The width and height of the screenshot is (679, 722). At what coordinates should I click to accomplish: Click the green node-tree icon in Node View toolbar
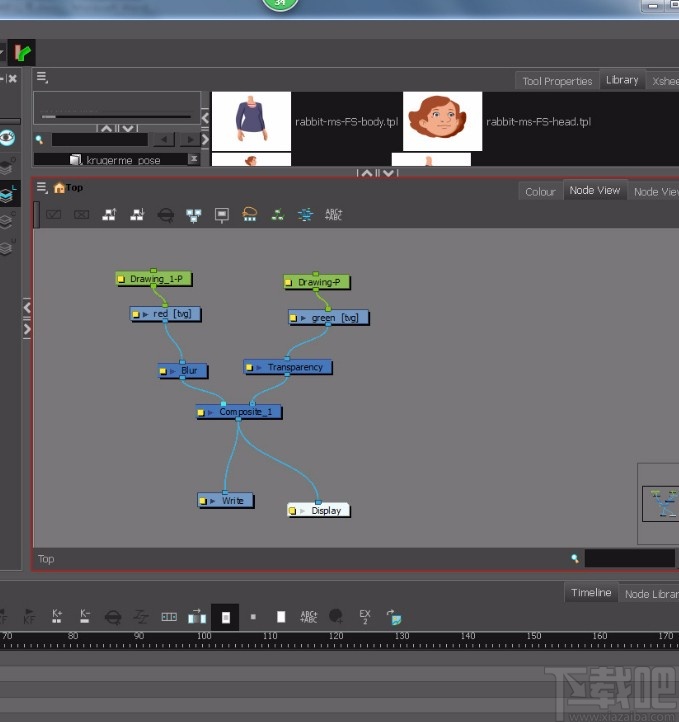pos(278,215)
